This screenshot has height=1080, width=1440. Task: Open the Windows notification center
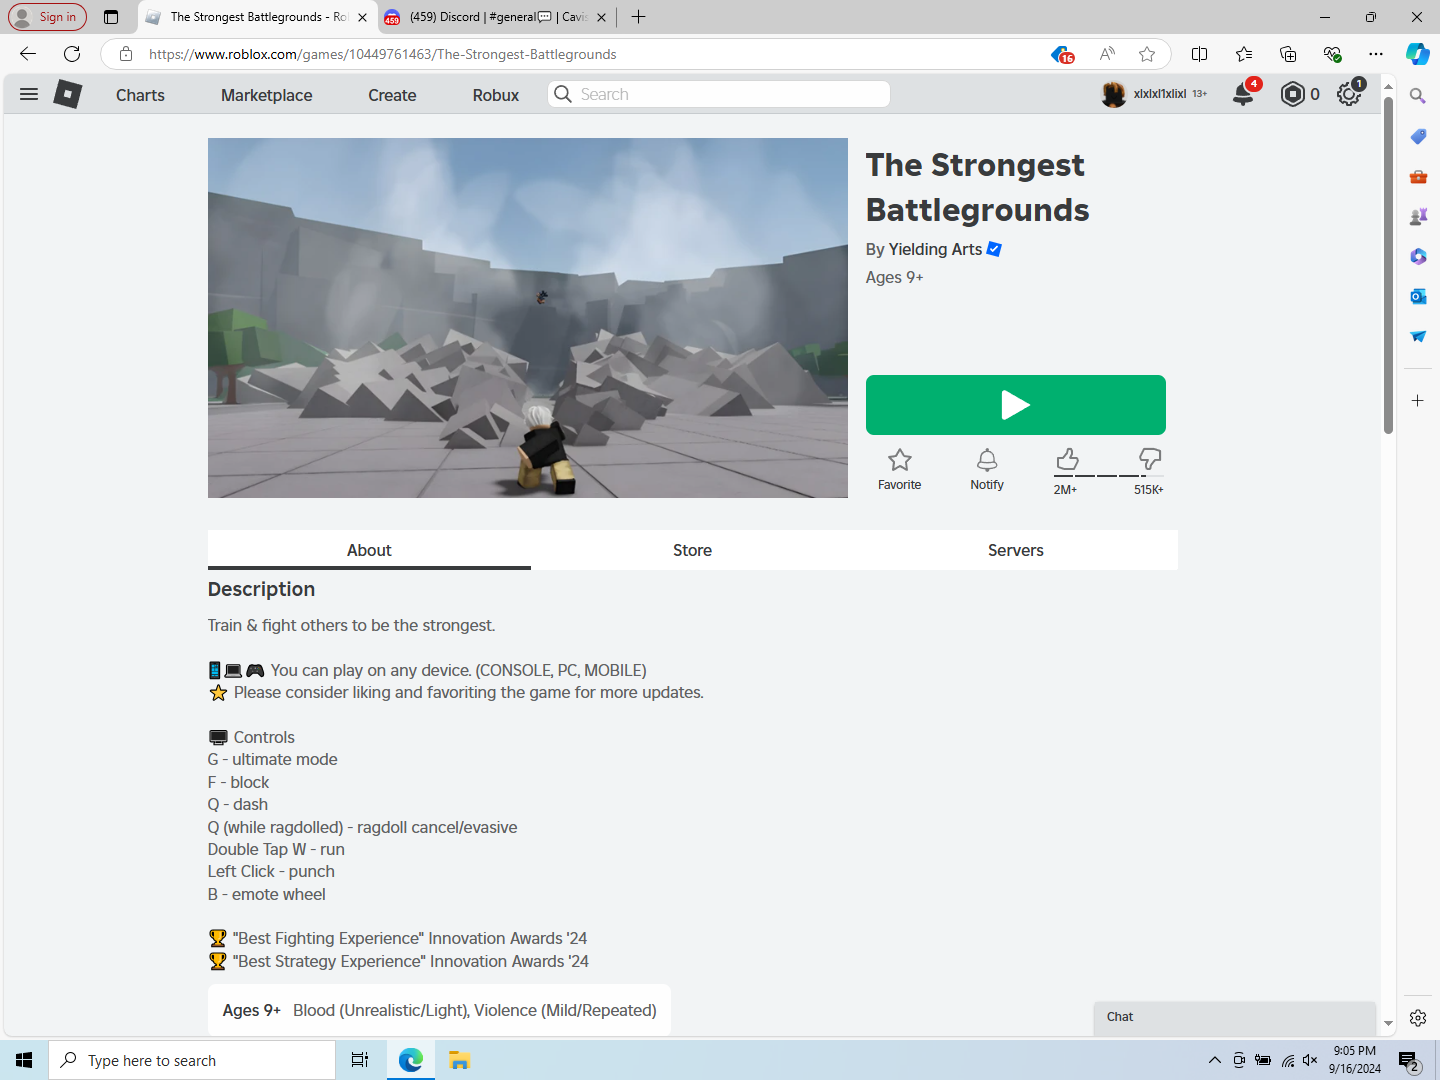click(x=1409, y=1061)
